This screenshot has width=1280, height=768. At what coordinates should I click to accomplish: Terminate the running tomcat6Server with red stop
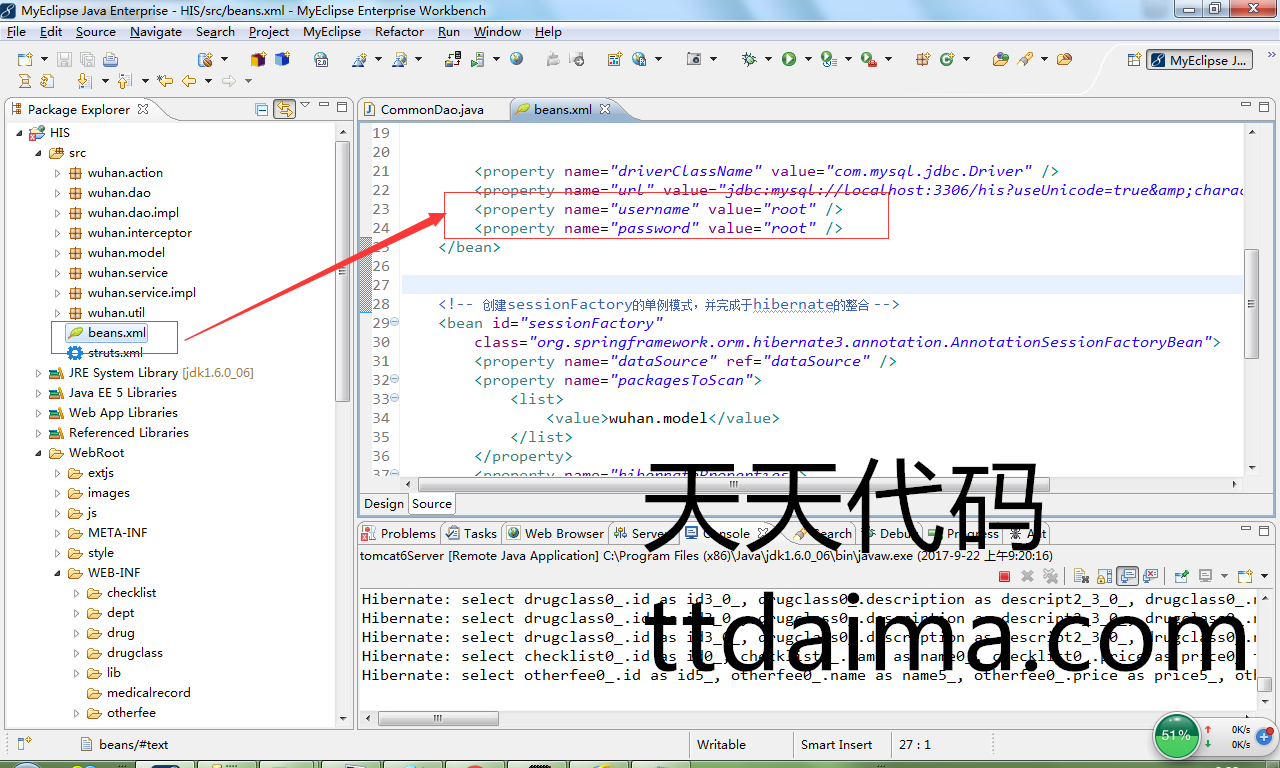[x=1004, y=576]
